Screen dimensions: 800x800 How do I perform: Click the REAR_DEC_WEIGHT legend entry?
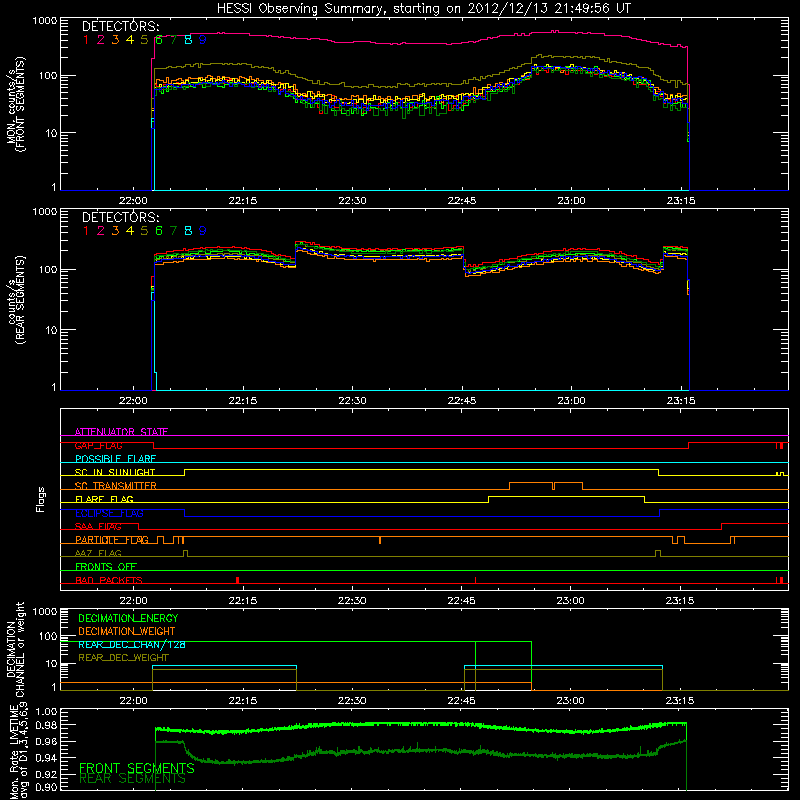point(123,658)
